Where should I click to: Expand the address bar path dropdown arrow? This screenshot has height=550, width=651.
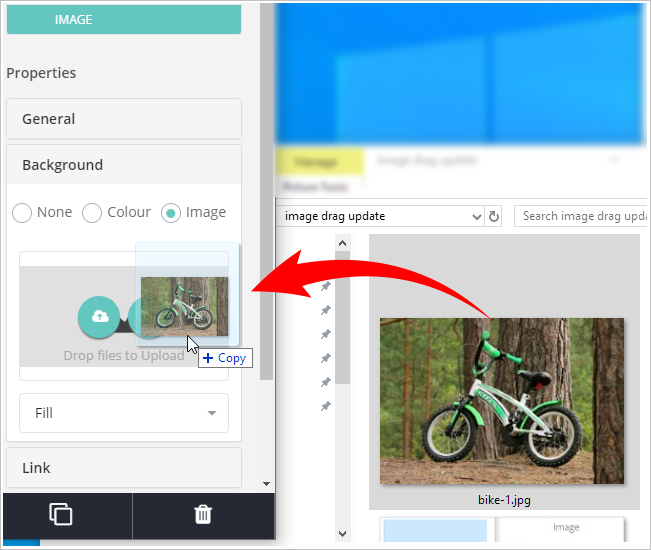[x=476, y=216]
